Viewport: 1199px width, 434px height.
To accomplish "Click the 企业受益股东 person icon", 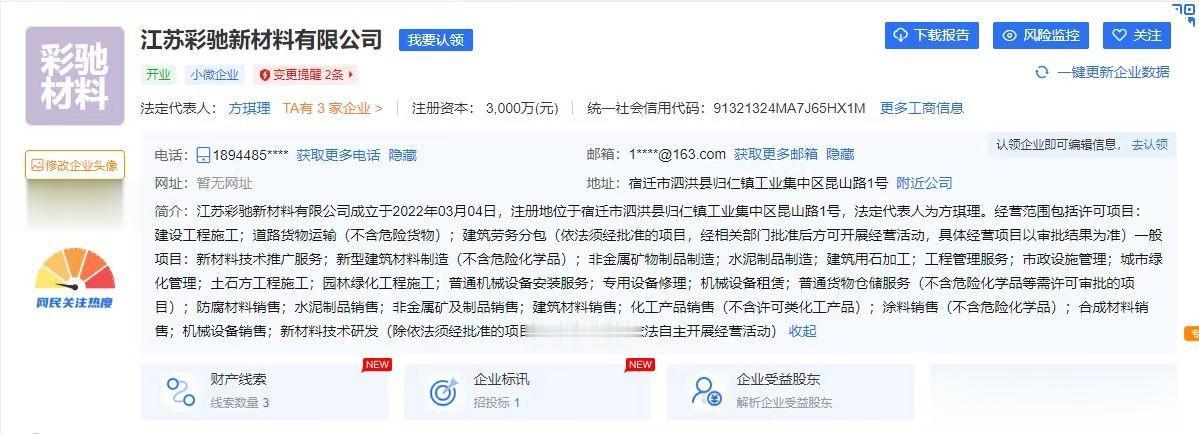I will (706, 391).
